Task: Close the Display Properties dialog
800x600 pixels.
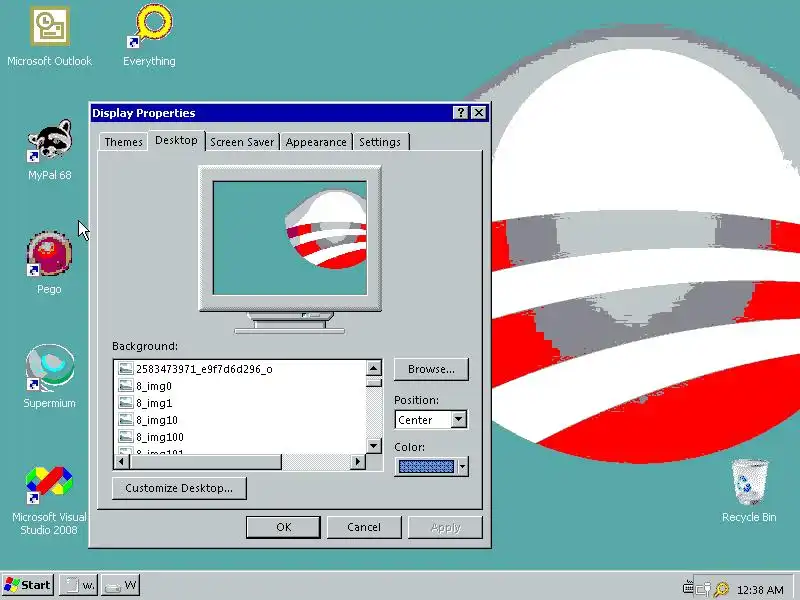Action: [x=479, y=112]
